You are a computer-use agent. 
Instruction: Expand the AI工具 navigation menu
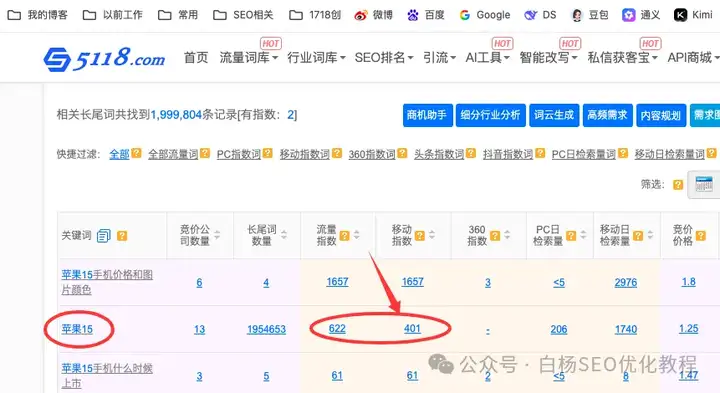(x=488, y=58)
